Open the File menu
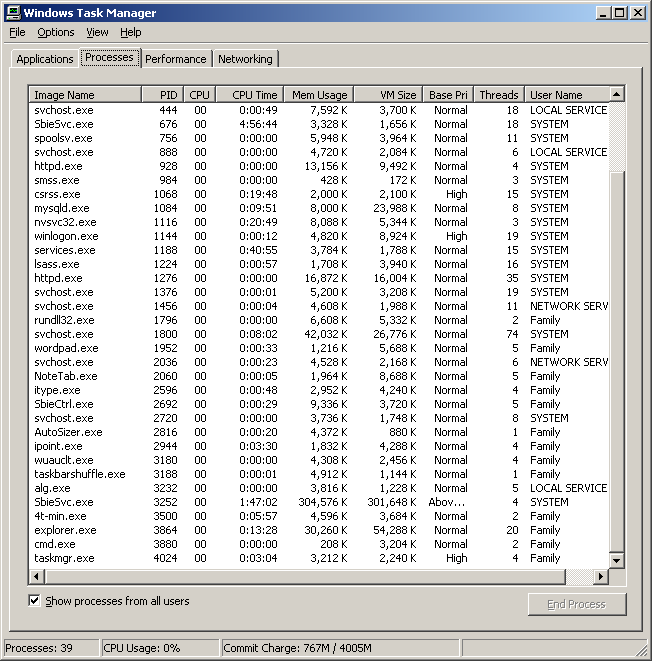 (x=17, y=32)
